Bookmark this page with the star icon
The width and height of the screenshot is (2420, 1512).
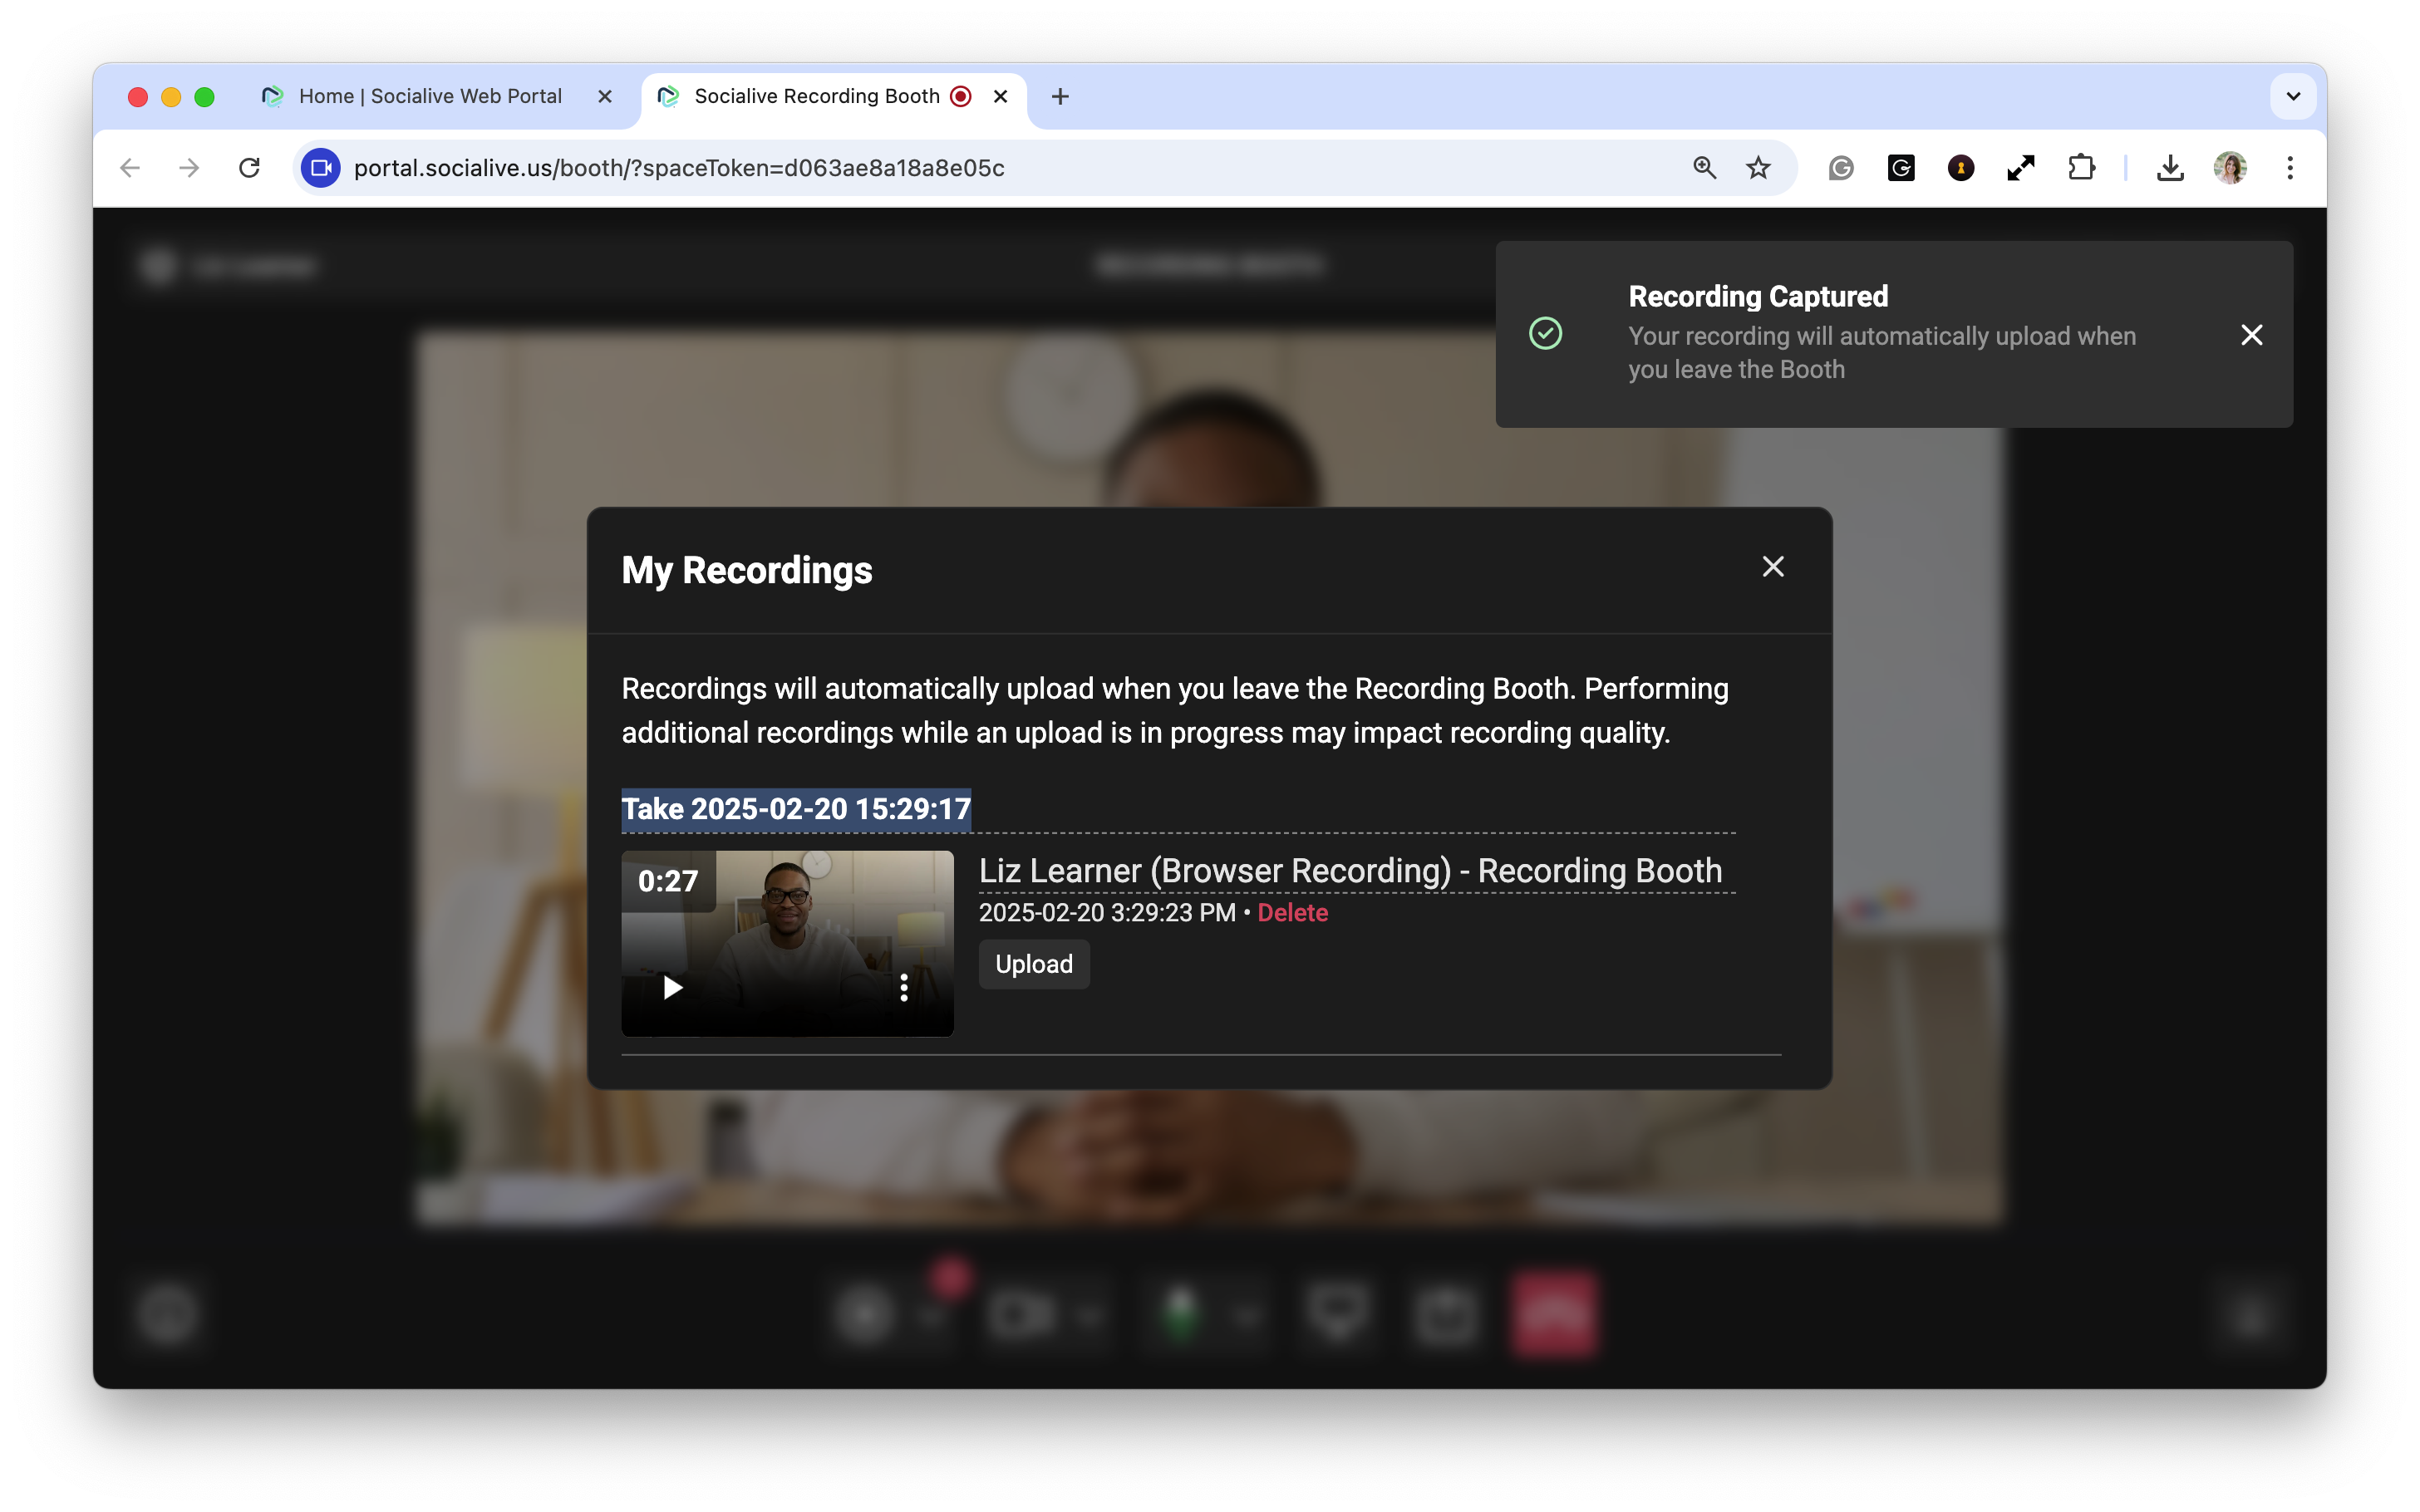(x=1758, y=168)
